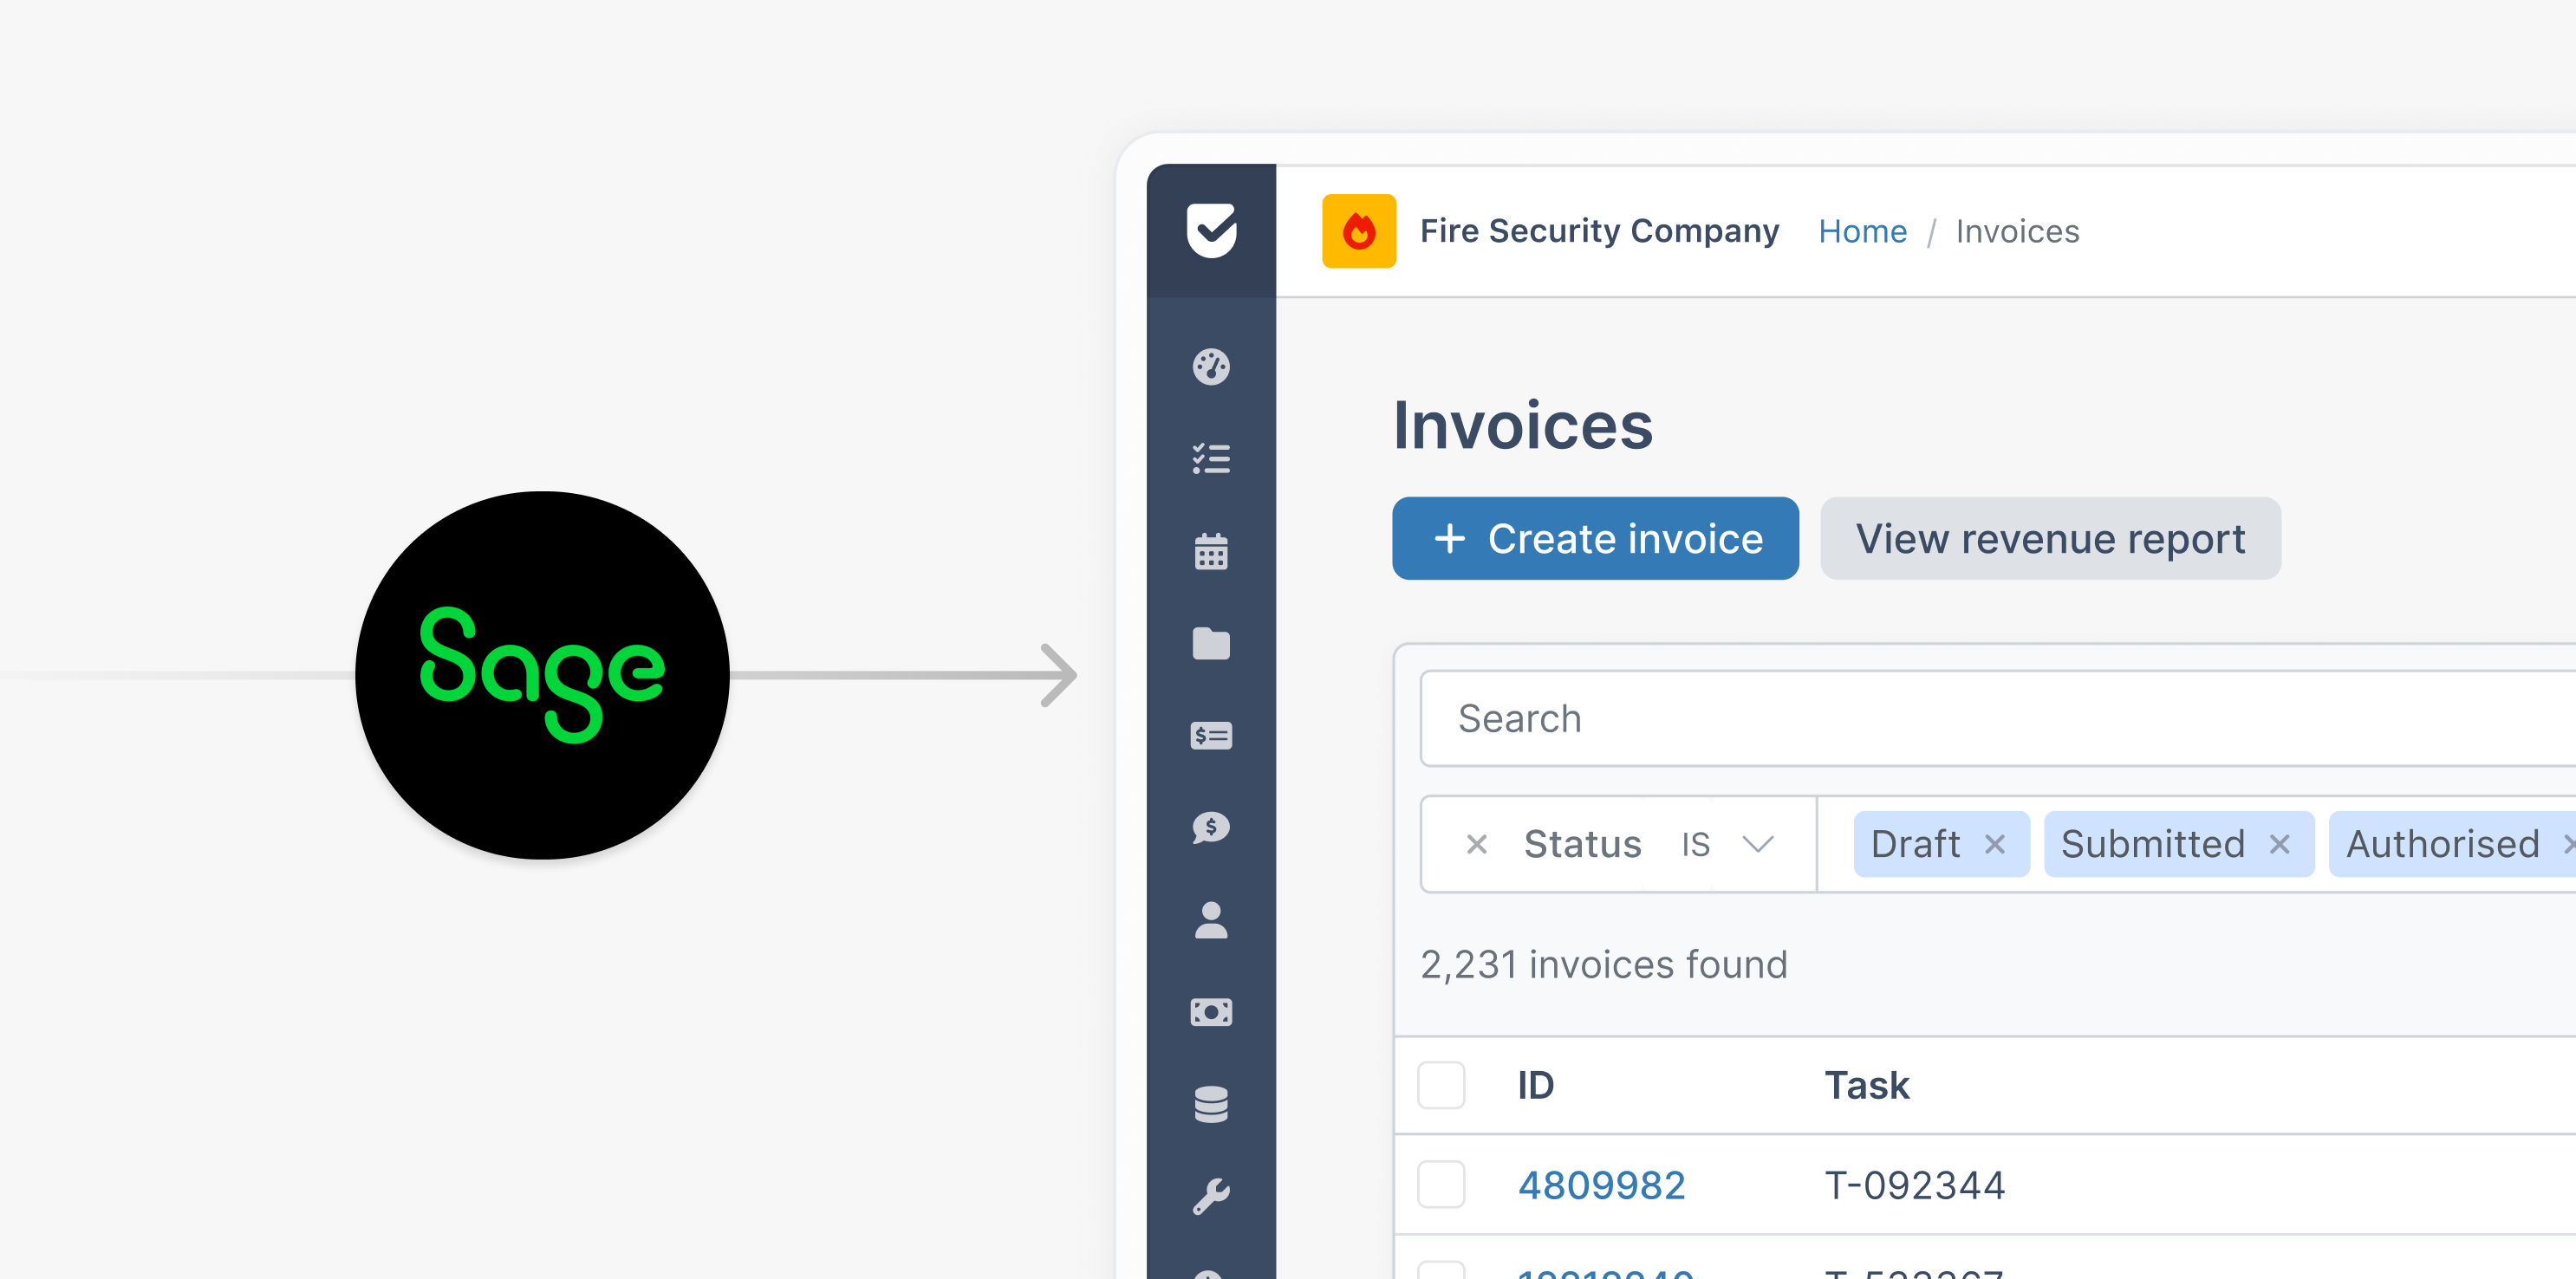Open the calendar sidebar icon

point(1211,551)
